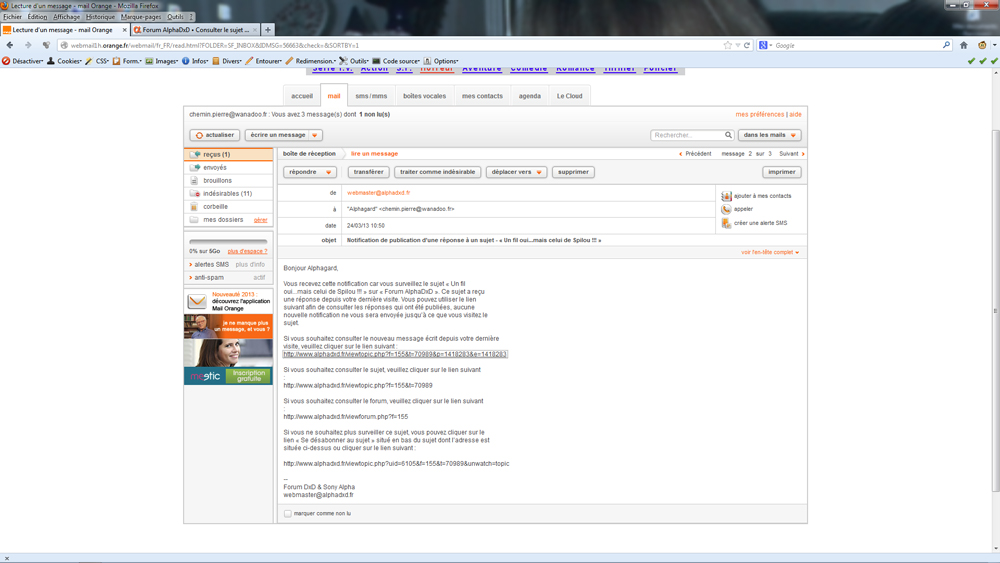Expand 'voir l'en-tête complet'
This screenshot has width=1000, height=563.
point(770,252)
